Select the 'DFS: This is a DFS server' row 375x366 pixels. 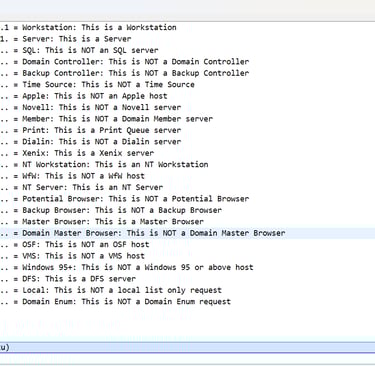coord(68,279)
